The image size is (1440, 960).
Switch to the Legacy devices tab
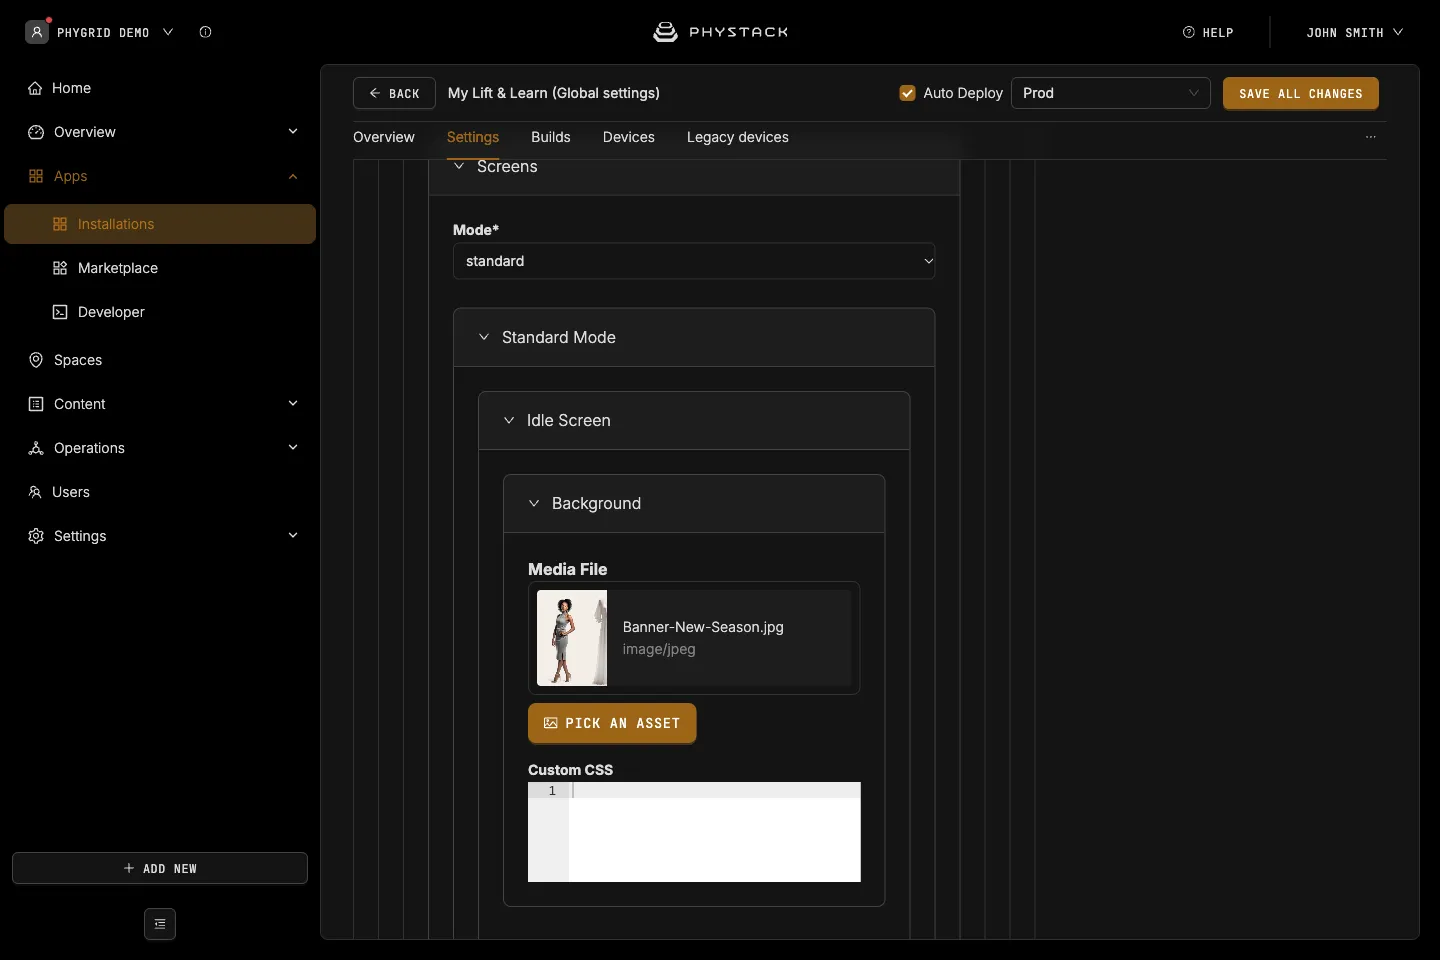pyautogui.click(x=738, y=137)
